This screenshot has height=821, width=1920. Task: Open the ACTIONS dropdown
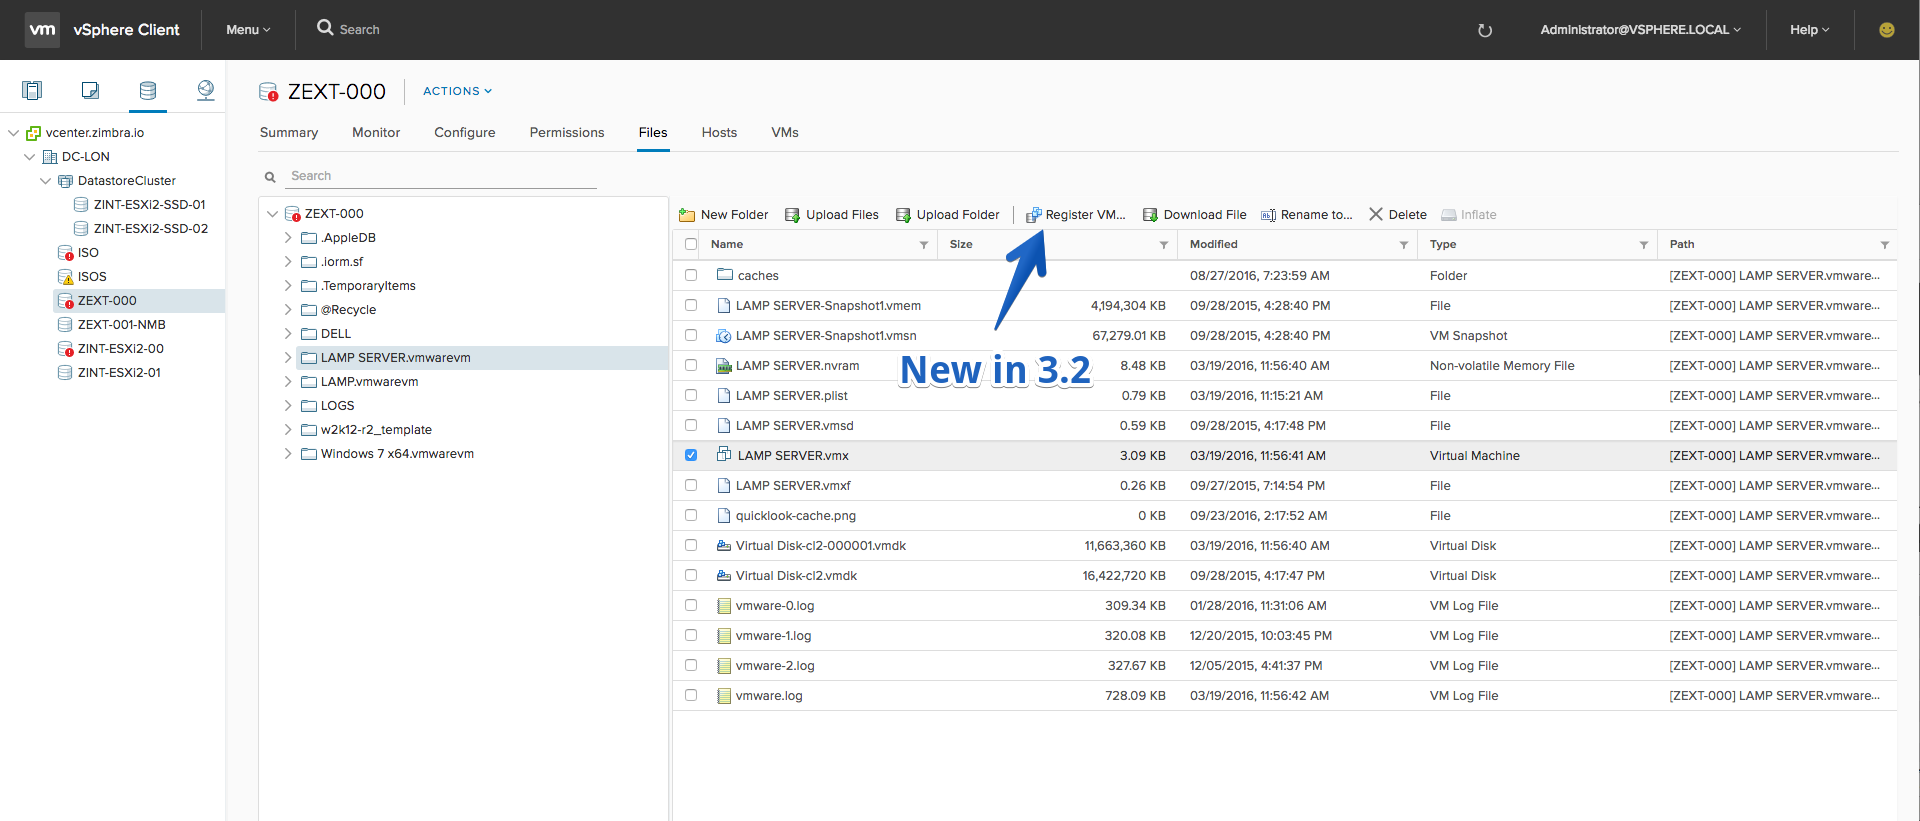457,91
